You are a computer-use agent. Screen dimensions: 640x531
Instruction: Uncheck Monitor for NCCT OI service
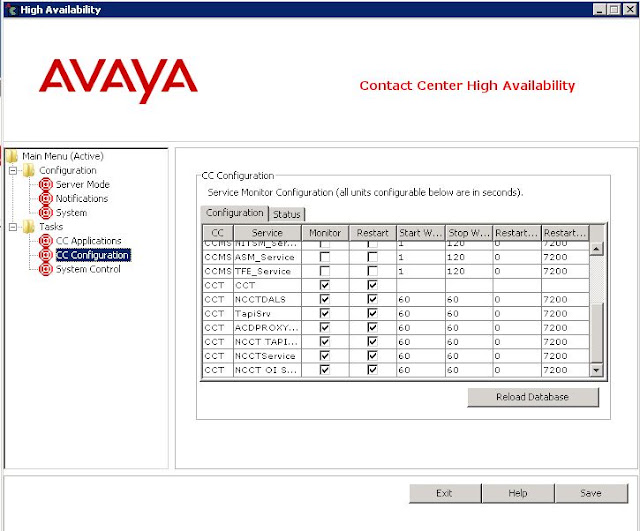[x=324, y=370]
